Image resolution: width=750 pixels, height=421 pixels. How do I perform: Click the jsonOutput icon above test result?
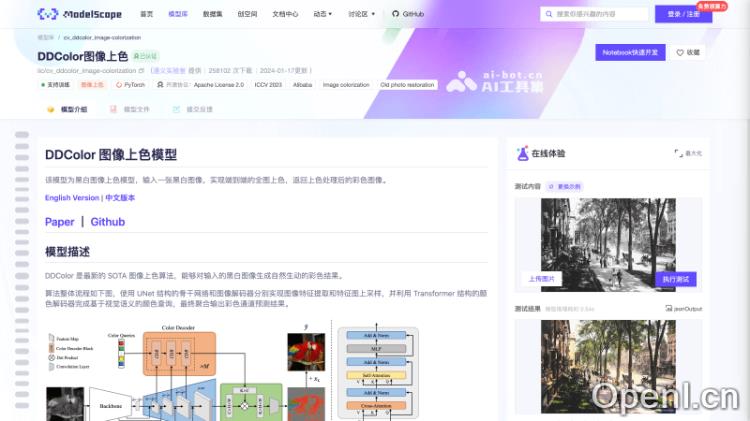point(668,308)
